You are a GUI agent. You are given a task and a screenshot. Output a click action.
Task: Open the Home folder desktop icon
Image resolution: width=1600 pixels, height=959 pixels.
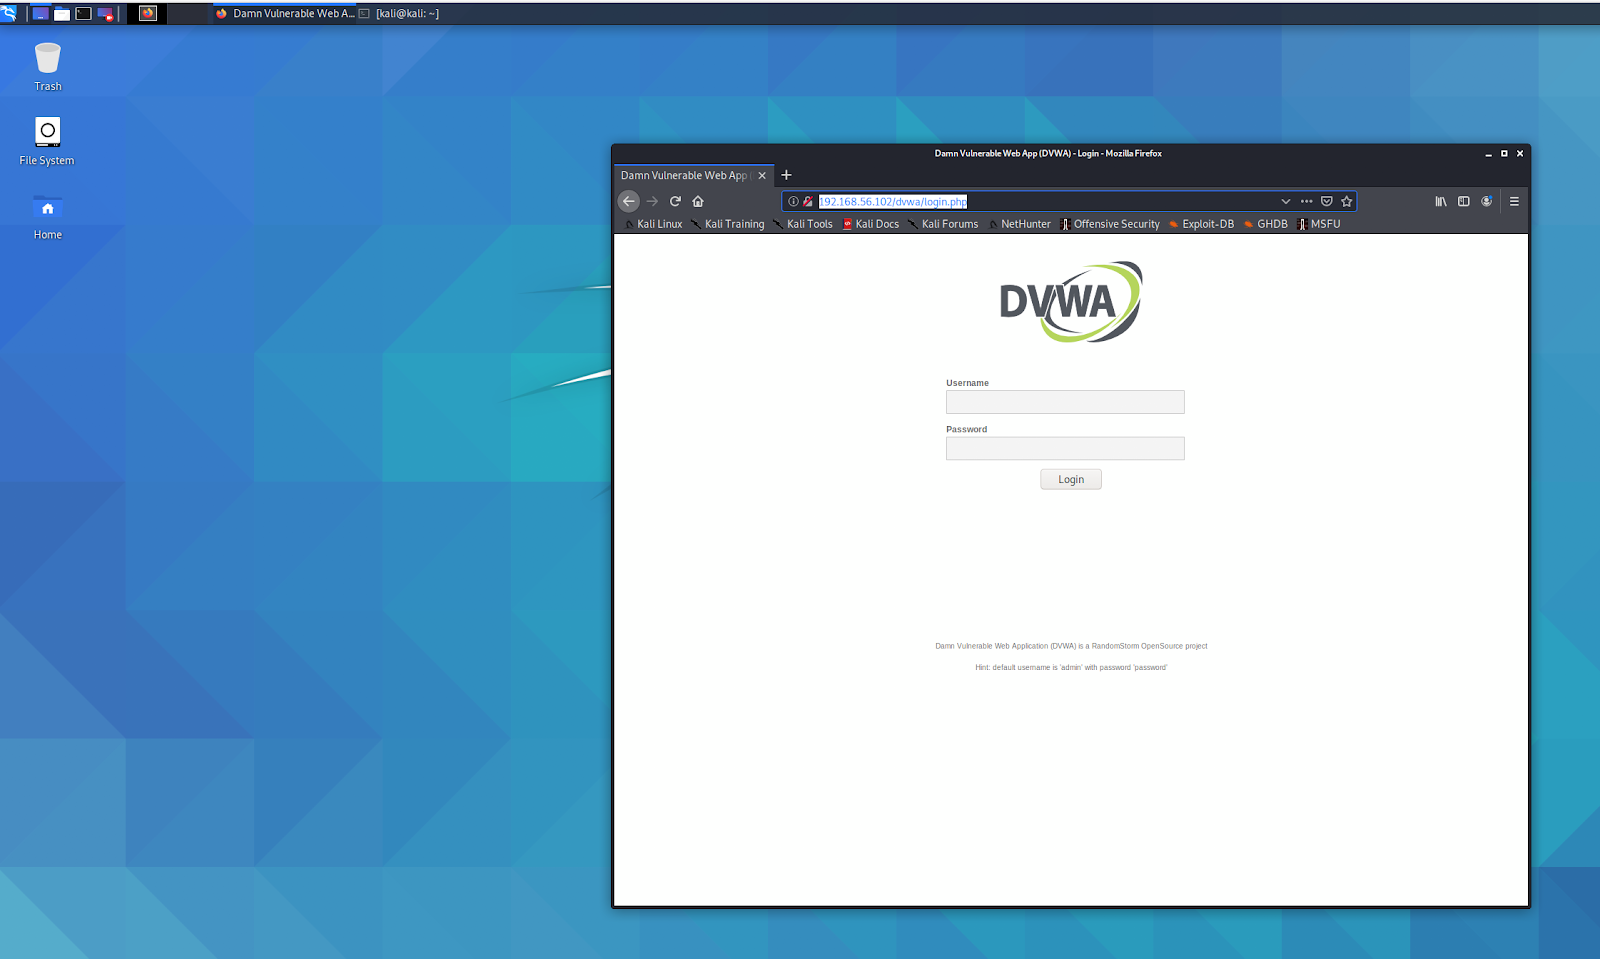[x=48, y=216]
